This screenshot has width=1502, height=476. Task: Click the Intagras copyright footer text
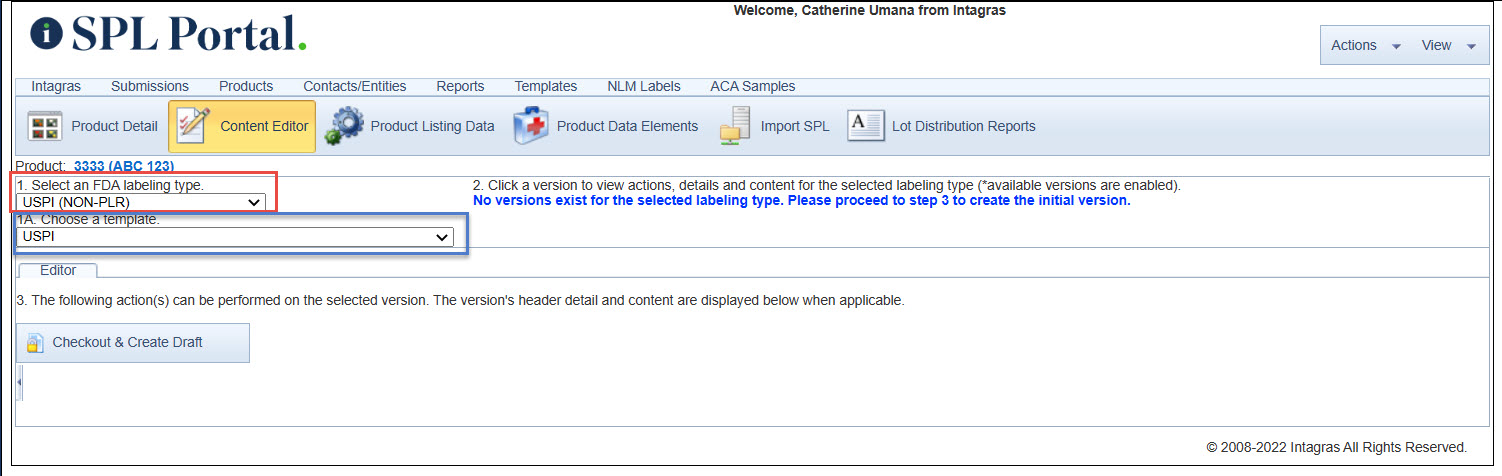1337,447
